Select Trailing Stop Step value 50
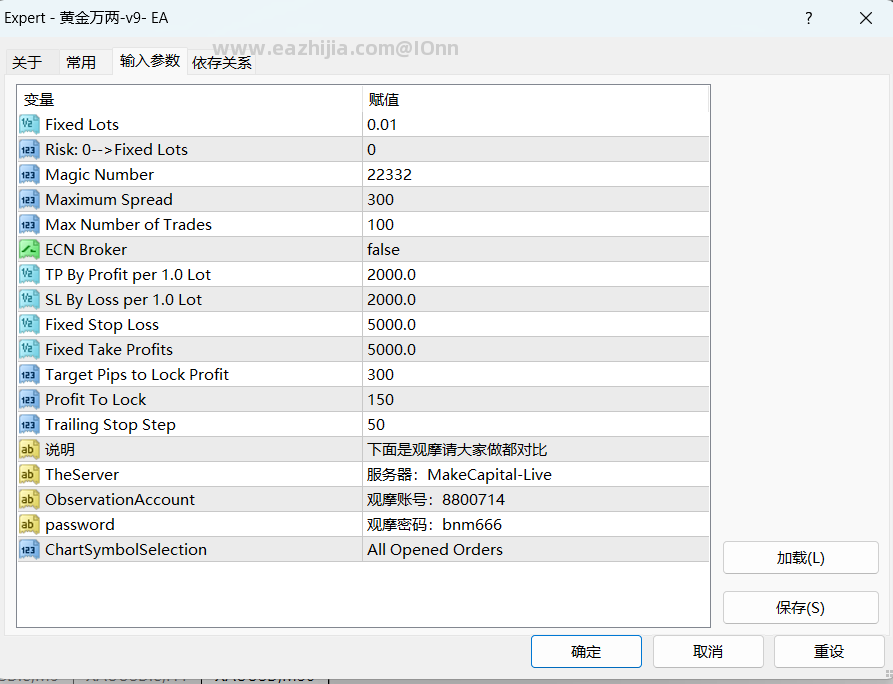The width and height of the screenshot is (893, 684). (x=535, y=425)
